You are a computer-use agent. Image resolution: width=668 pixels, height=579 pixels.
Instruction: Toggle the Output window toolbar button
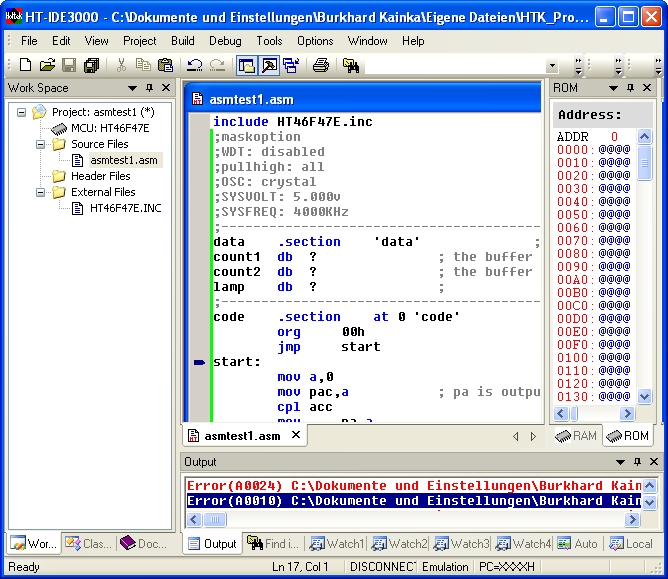click(x=269, y=65)
